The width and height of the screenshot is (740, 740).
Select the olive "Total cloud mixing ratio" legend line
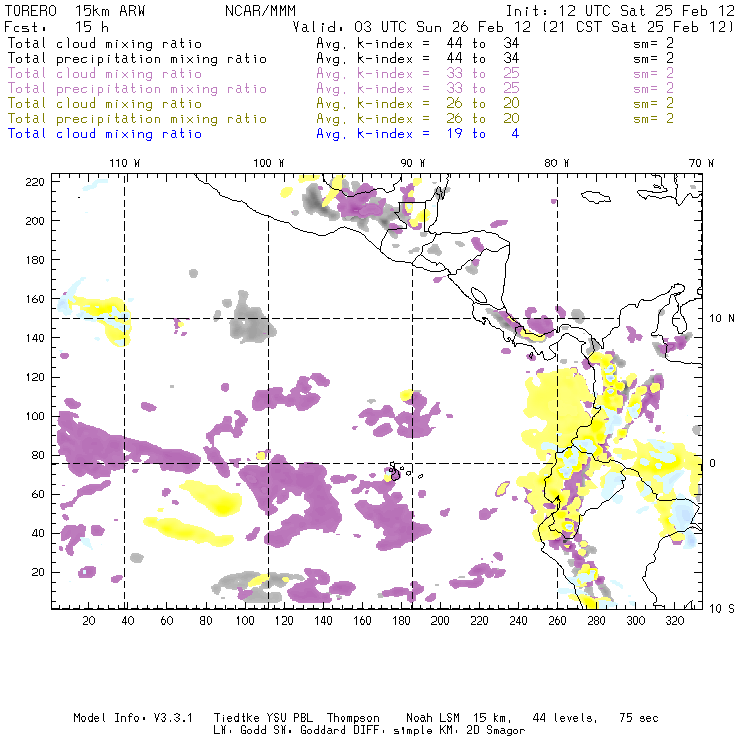105,104
